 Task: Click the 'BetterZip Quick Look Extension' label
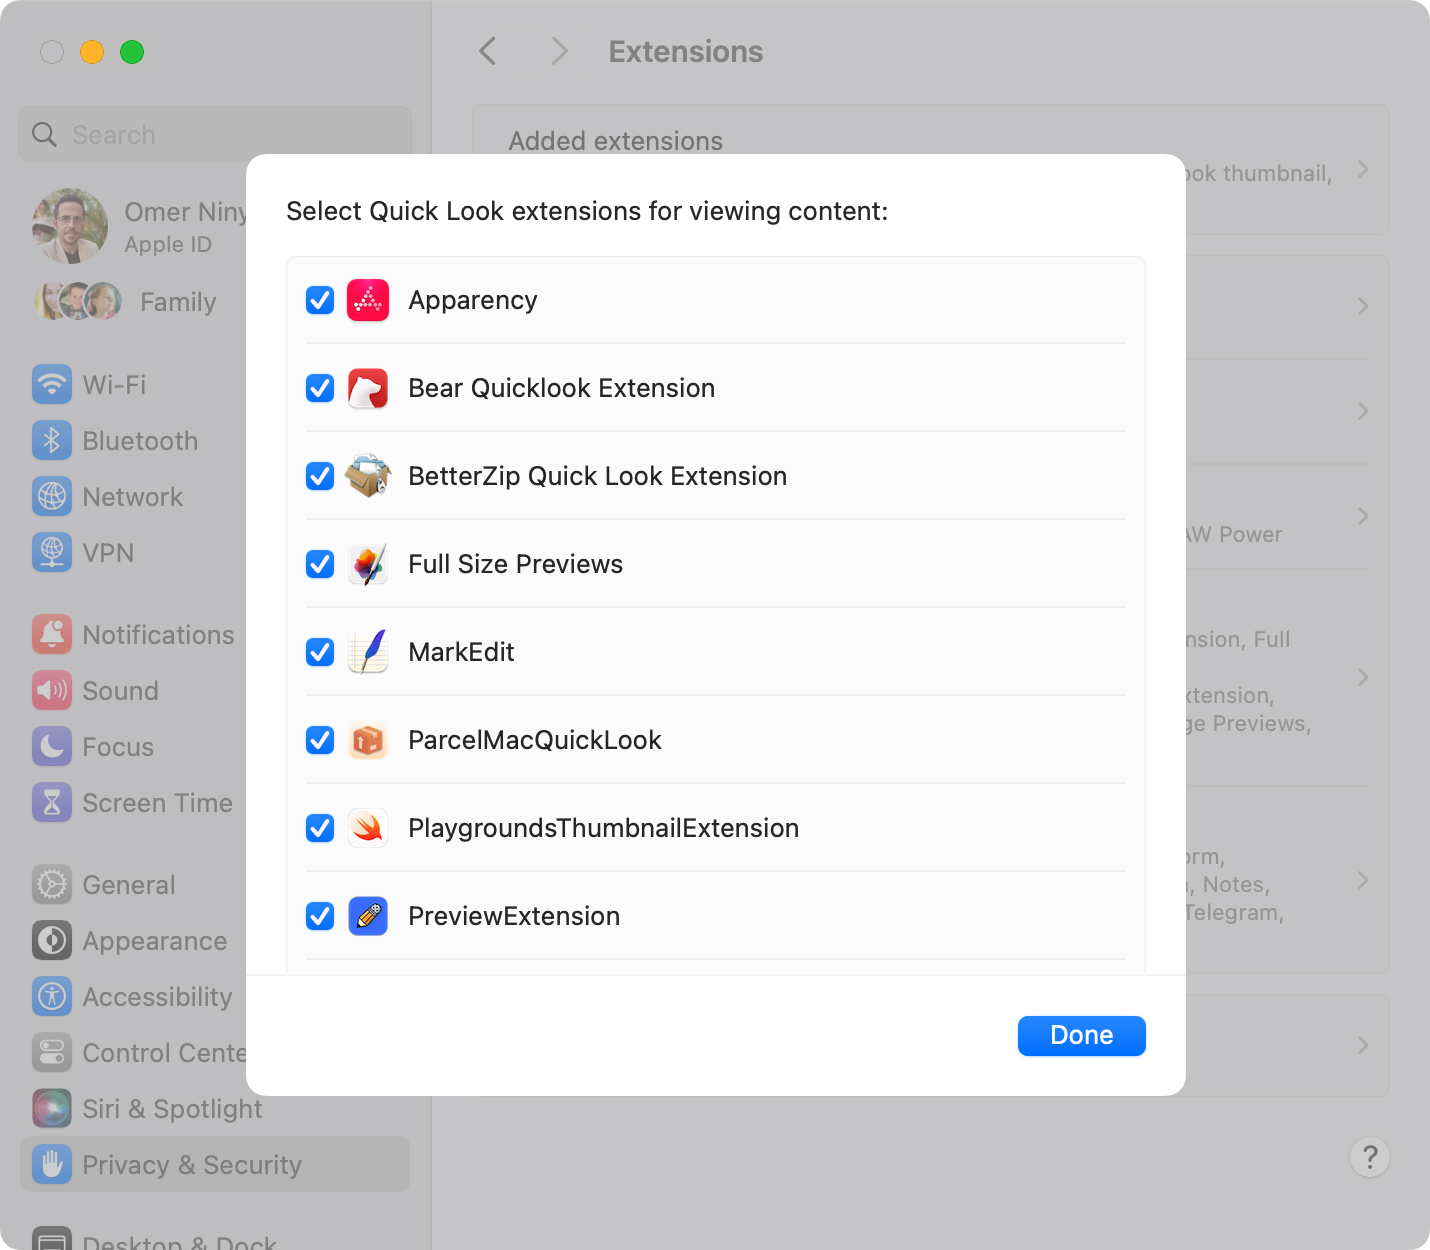pyautogui.click(x=598, y=476)
